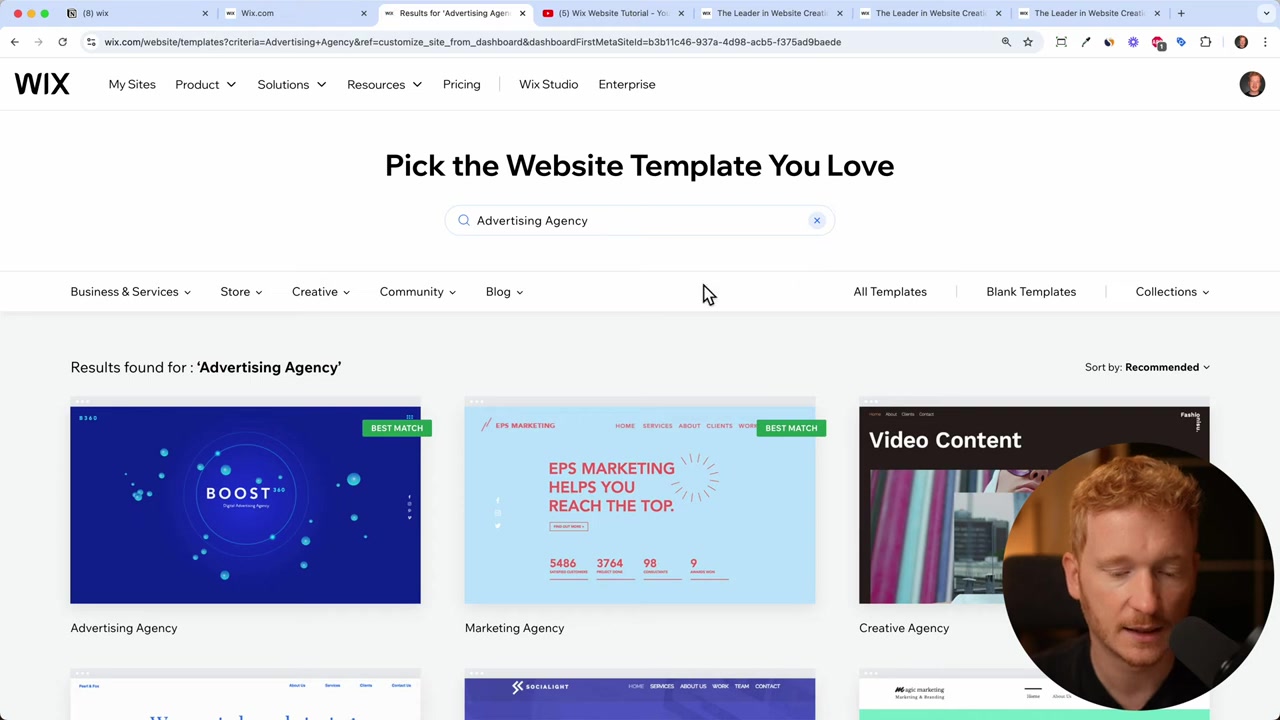This screenshot has height=720, width=1280.
Task: Clear the Advertising Agency search with X icon
Action: coord(817,220)
